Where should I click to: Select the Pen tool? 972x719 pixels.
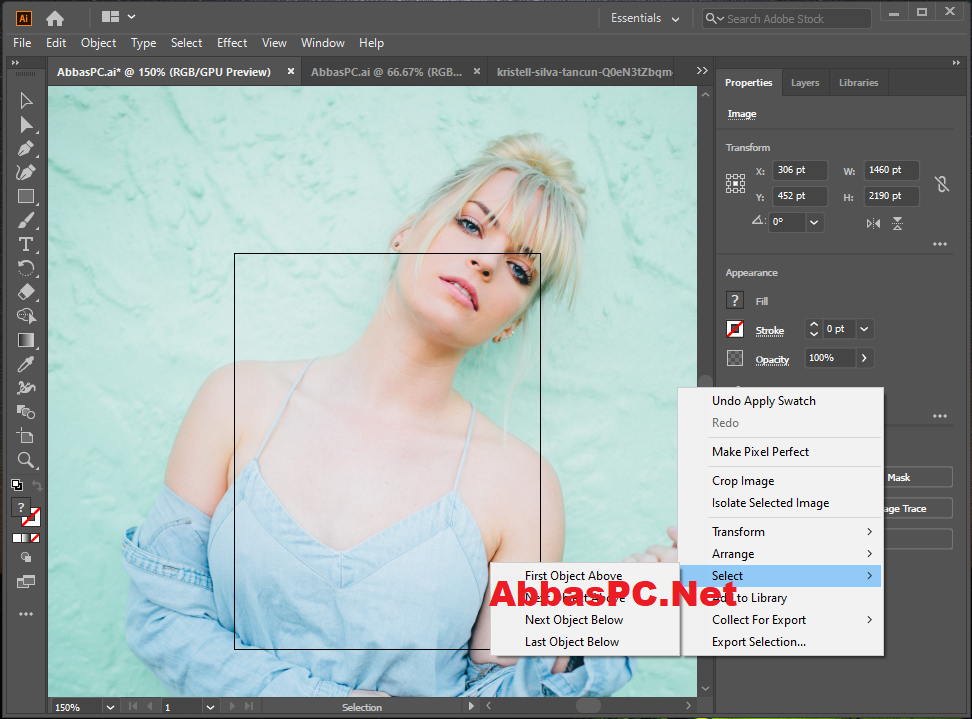[25, 149]
